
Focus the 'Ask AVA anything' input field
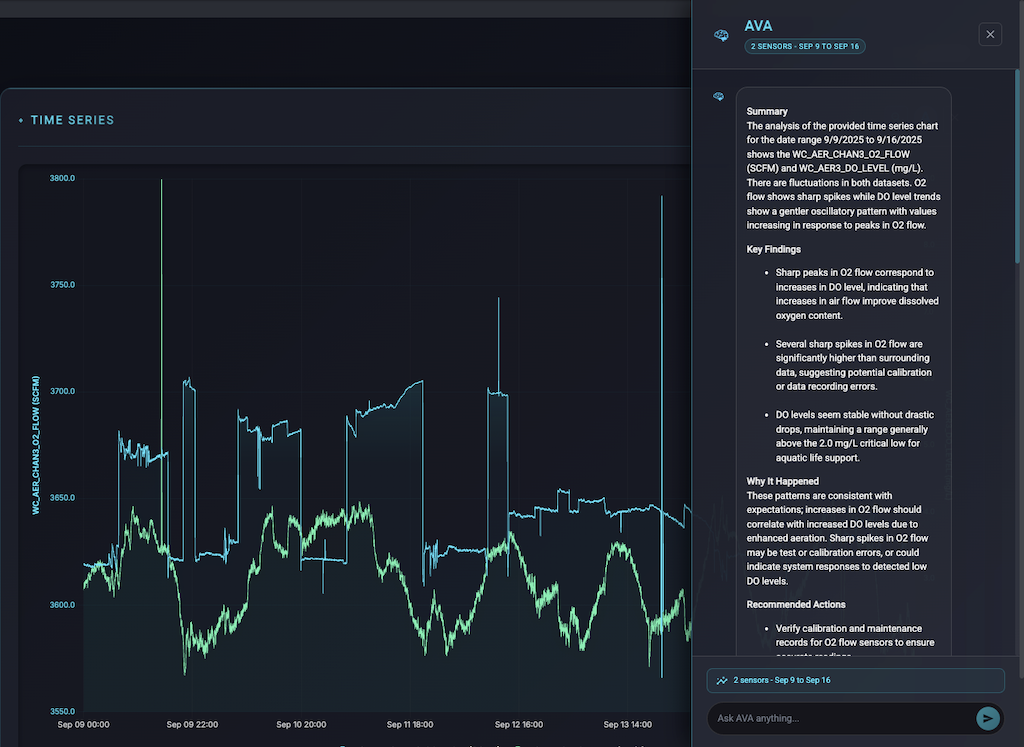[x=840, y=718]
